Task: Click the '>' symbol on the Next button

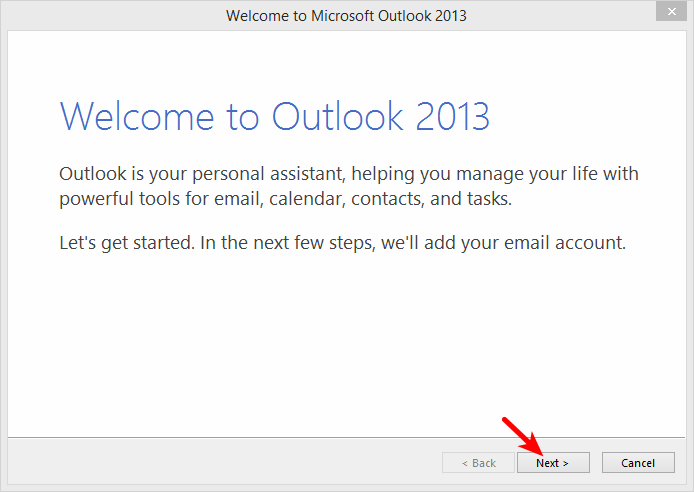Action: tap(565, 463)
